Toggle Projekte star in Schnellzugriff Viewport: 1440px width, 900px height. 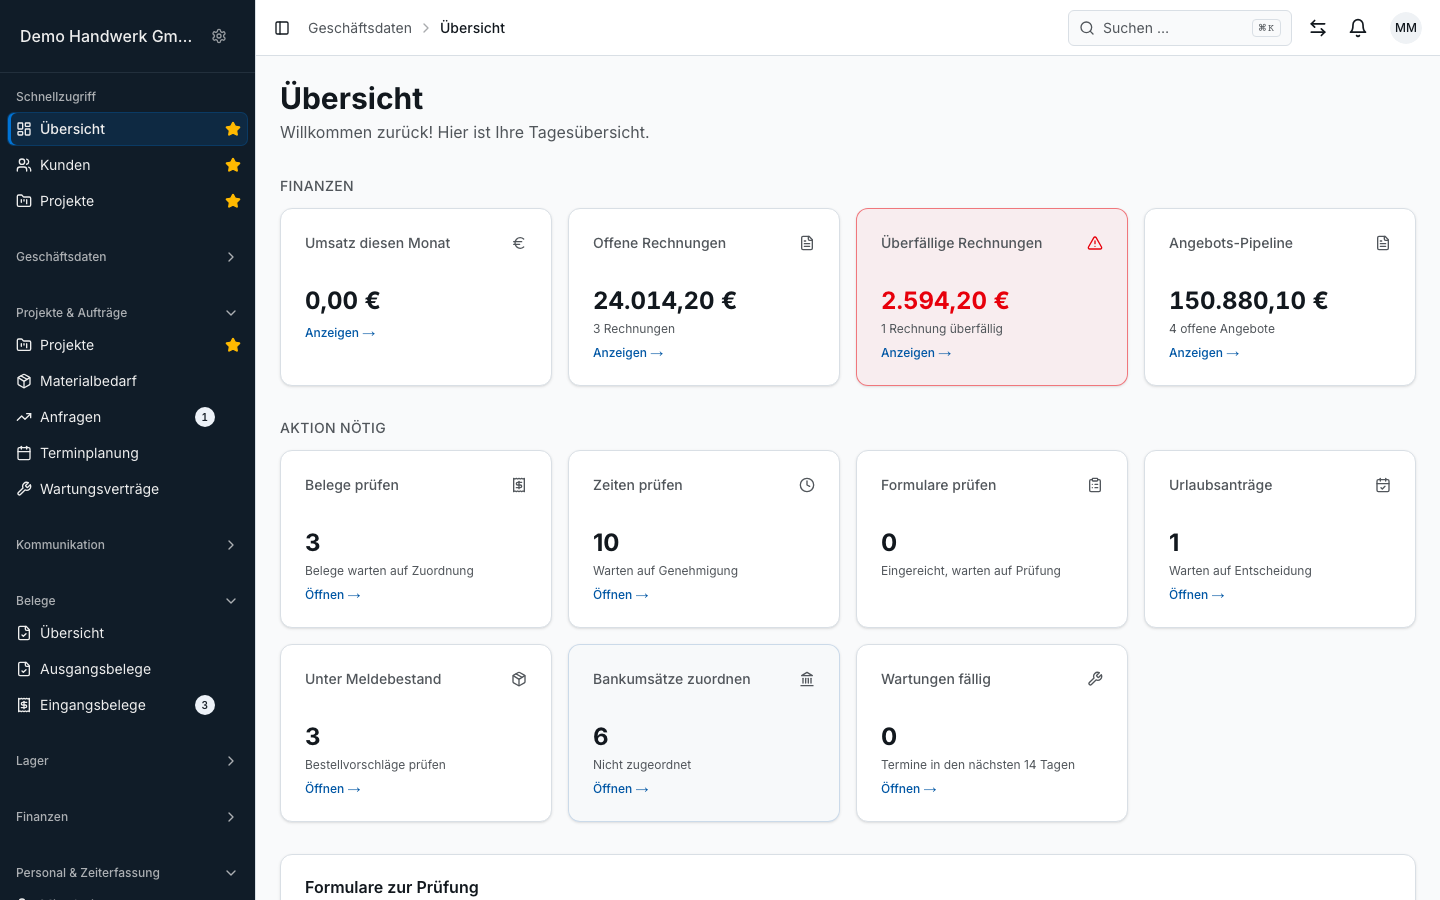pos(233,201)
